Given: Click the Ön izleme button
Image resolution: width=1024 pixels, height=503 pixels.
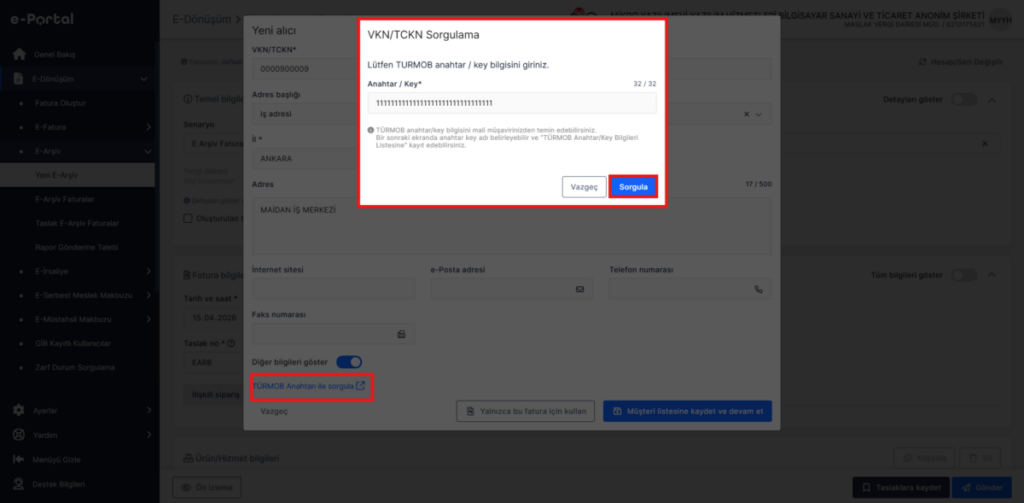Looking at the screenshot, I should tap(206, 487).
